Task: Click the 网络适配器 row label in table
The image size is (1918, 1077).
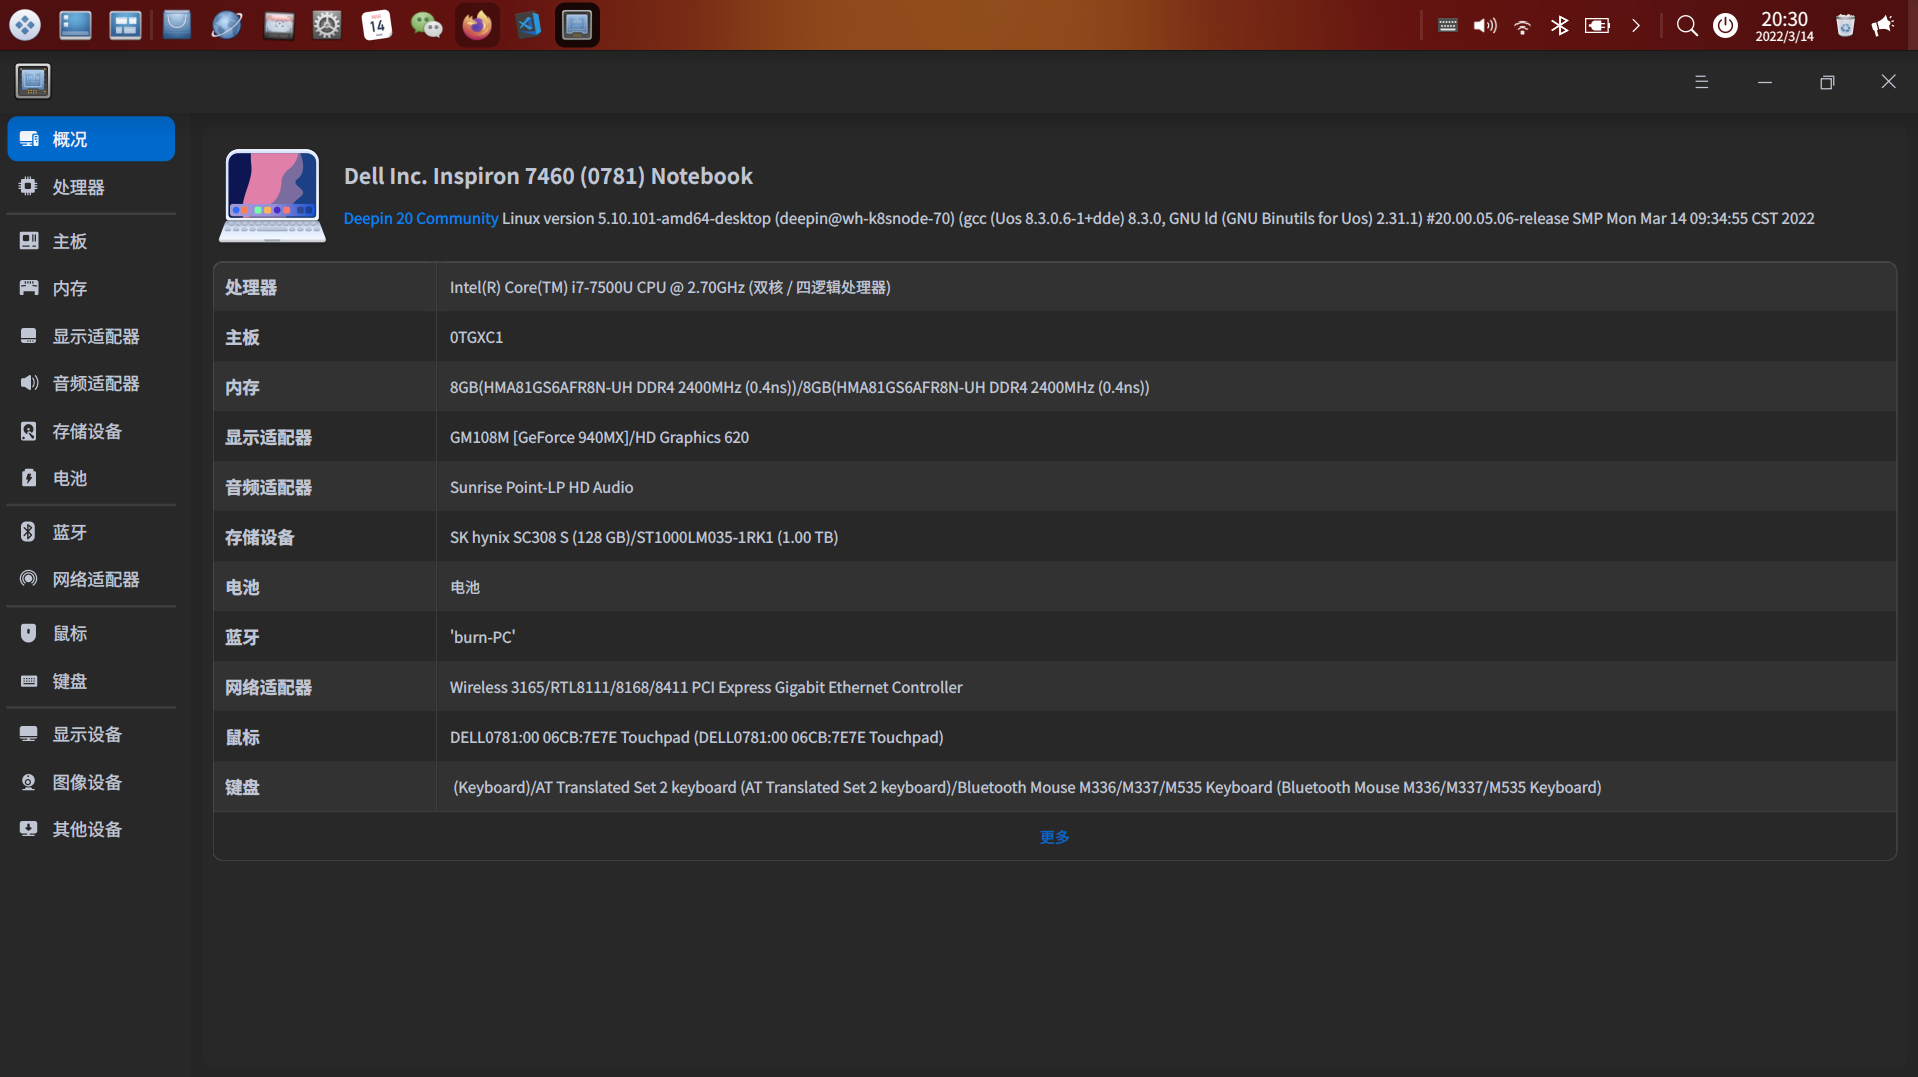Action: (x=268, y=687)
